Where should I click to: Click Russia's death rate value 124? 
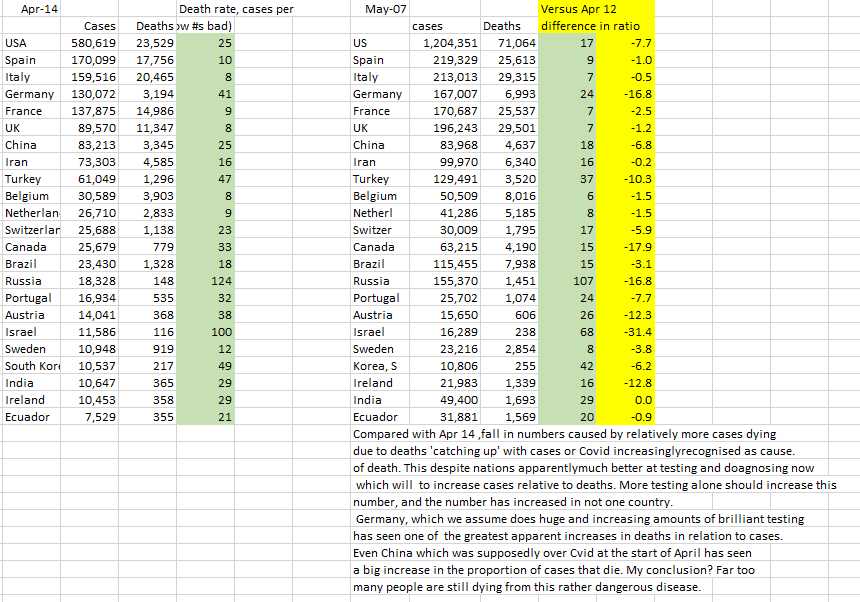(x=222, y=281)
